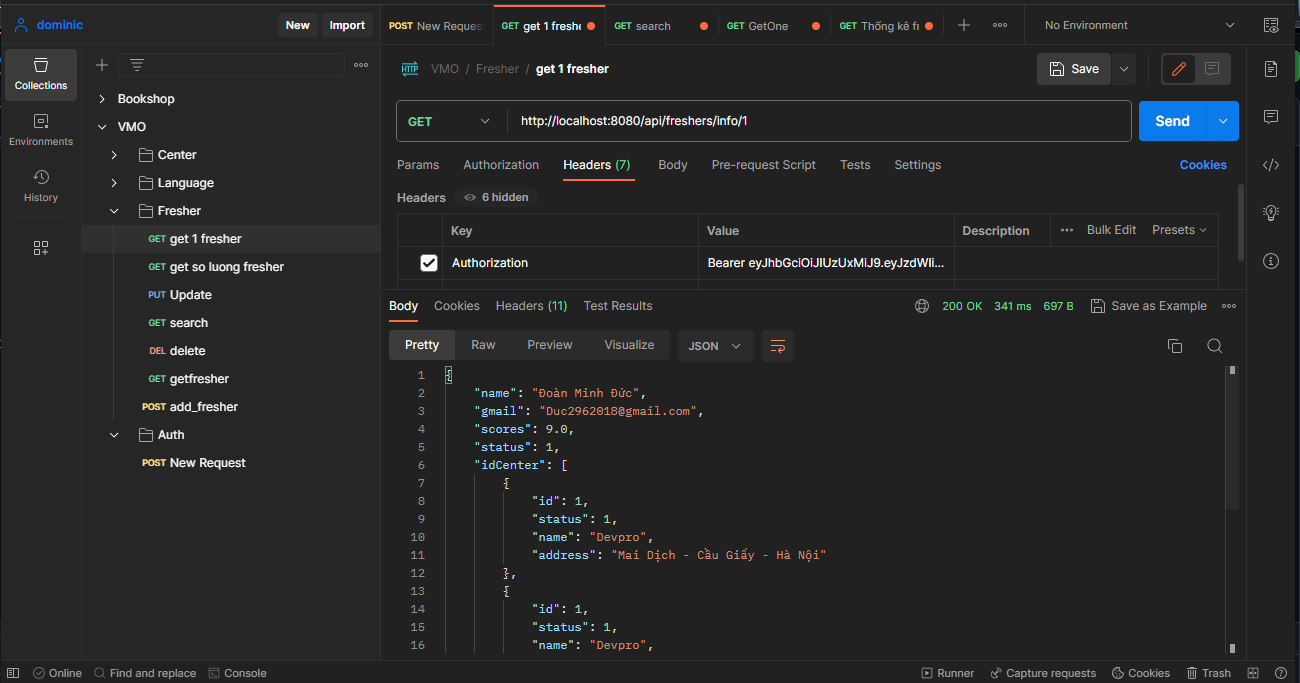Open the code snippet panel
1300x683 pixels.
tap(1270, 165)
